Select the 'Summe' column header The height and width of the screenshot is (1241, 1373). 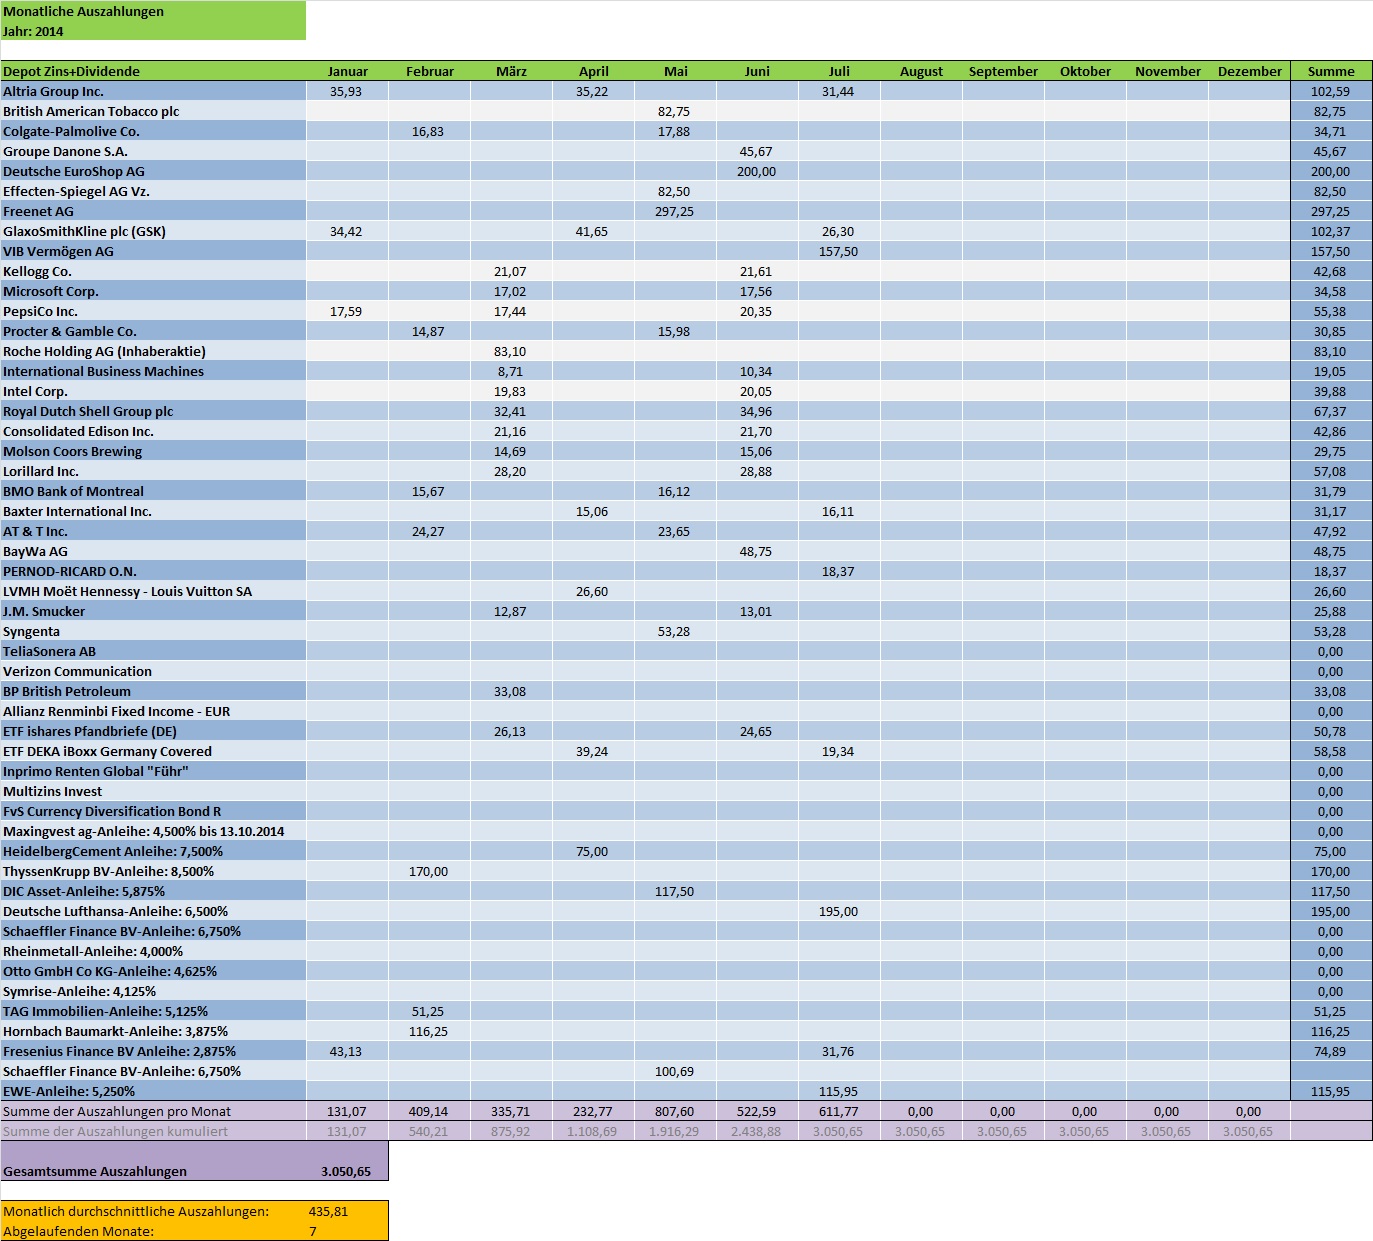point(1331,71)
